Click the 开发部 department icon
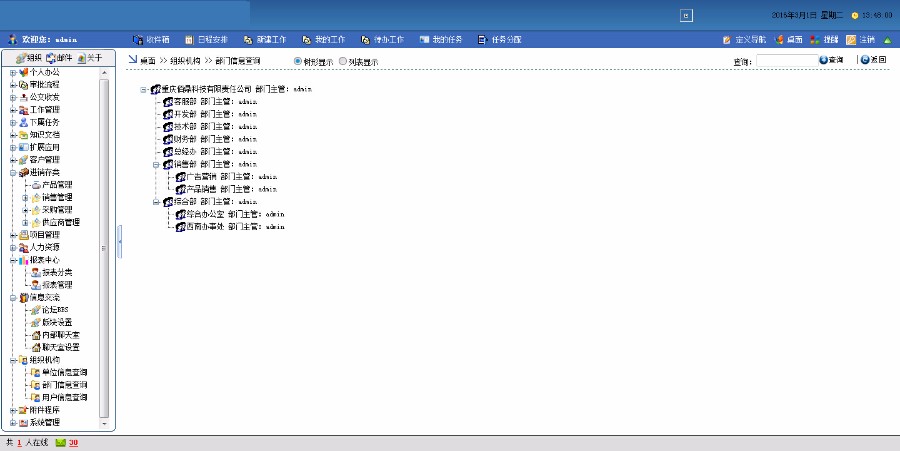The image size is (900, 451). point(168,114)
